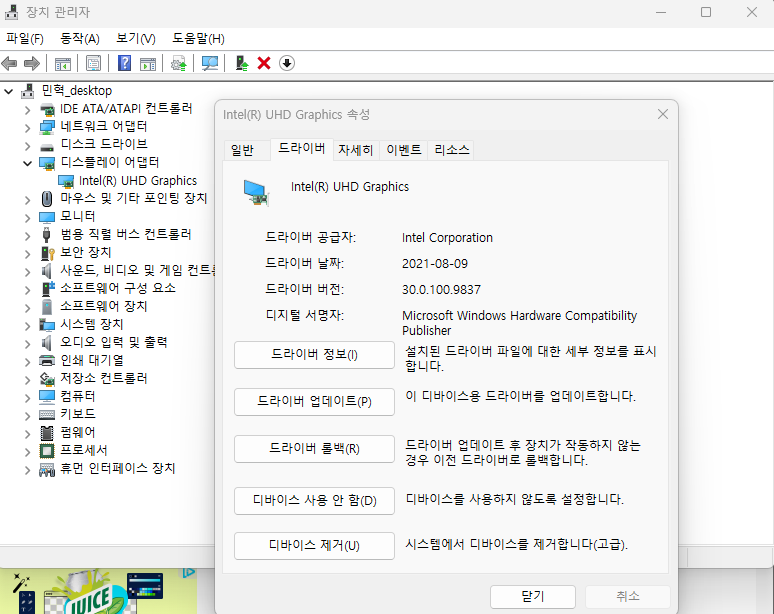
Task: Click driver version value 30.0.100.9837
Action: point(441,290)
